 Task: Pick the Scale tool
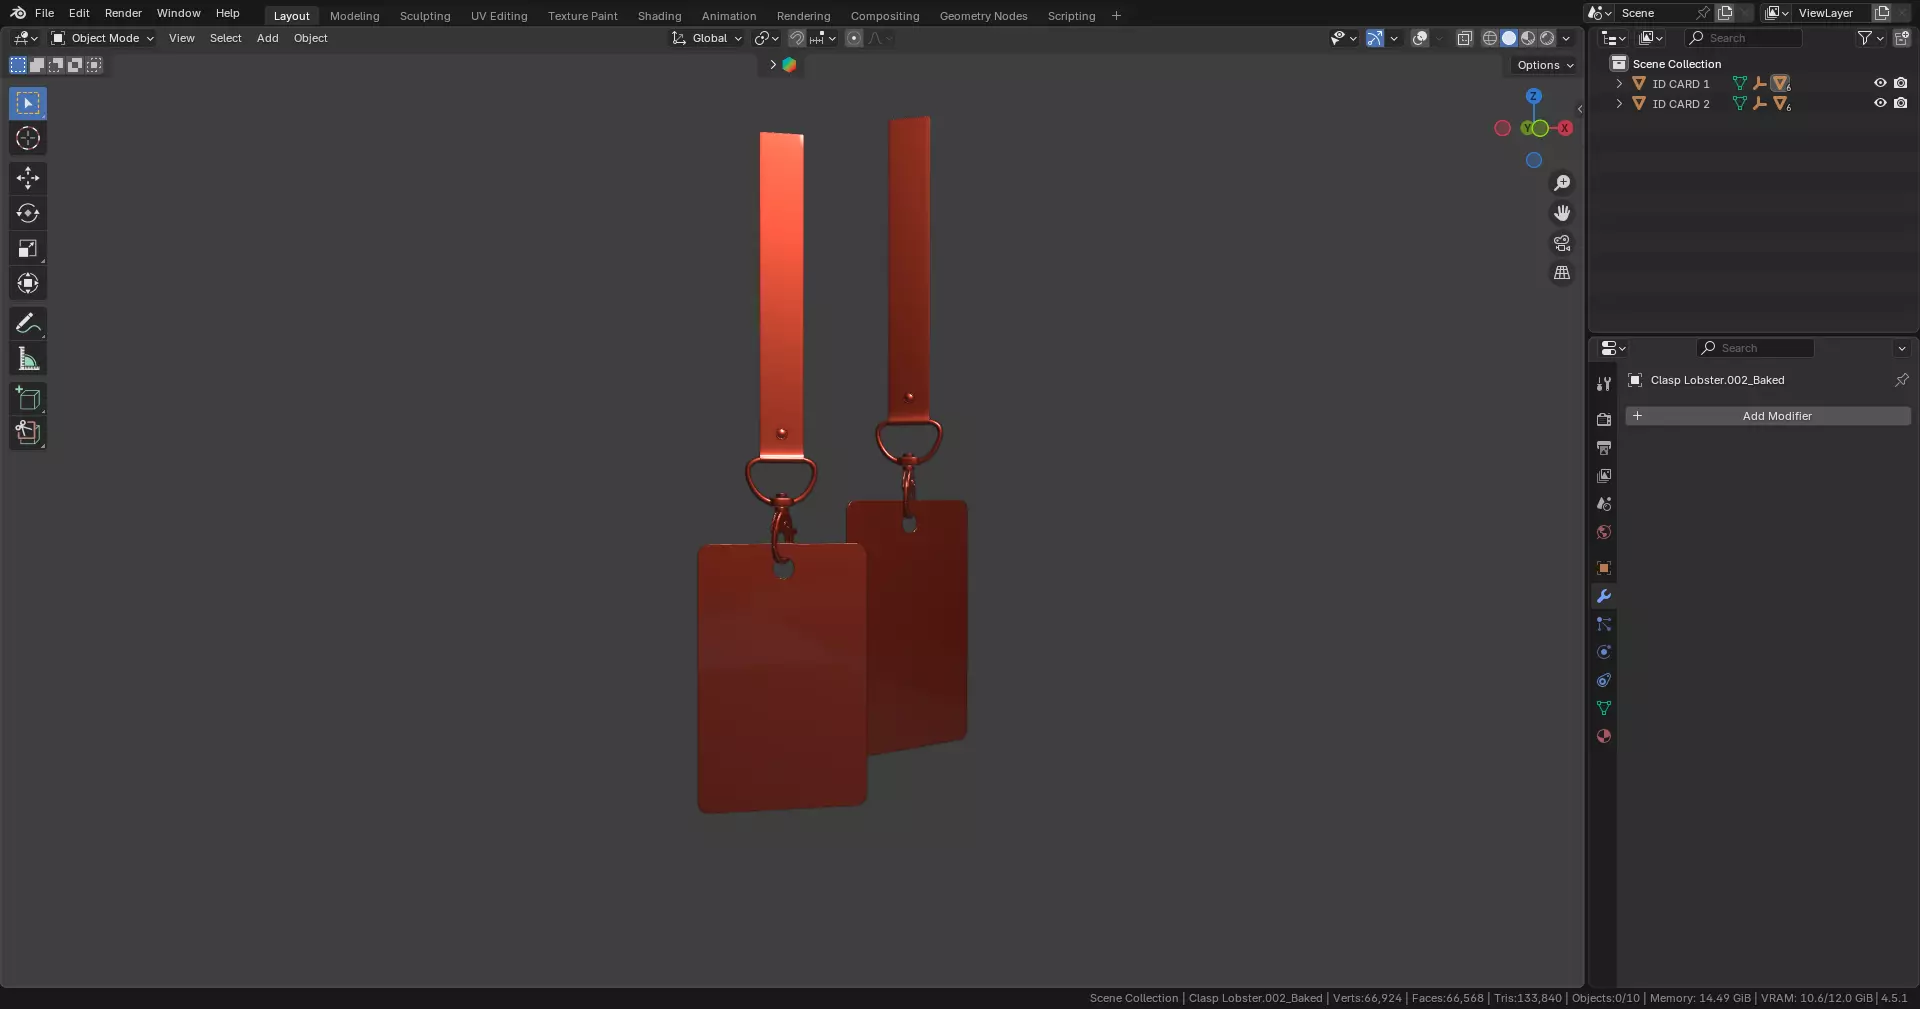coord(28,248)
